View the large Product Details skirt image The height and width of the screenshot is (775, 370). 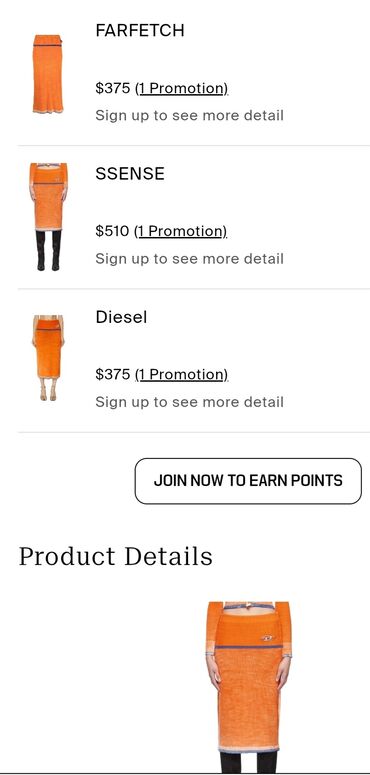[x=248, y=687]
